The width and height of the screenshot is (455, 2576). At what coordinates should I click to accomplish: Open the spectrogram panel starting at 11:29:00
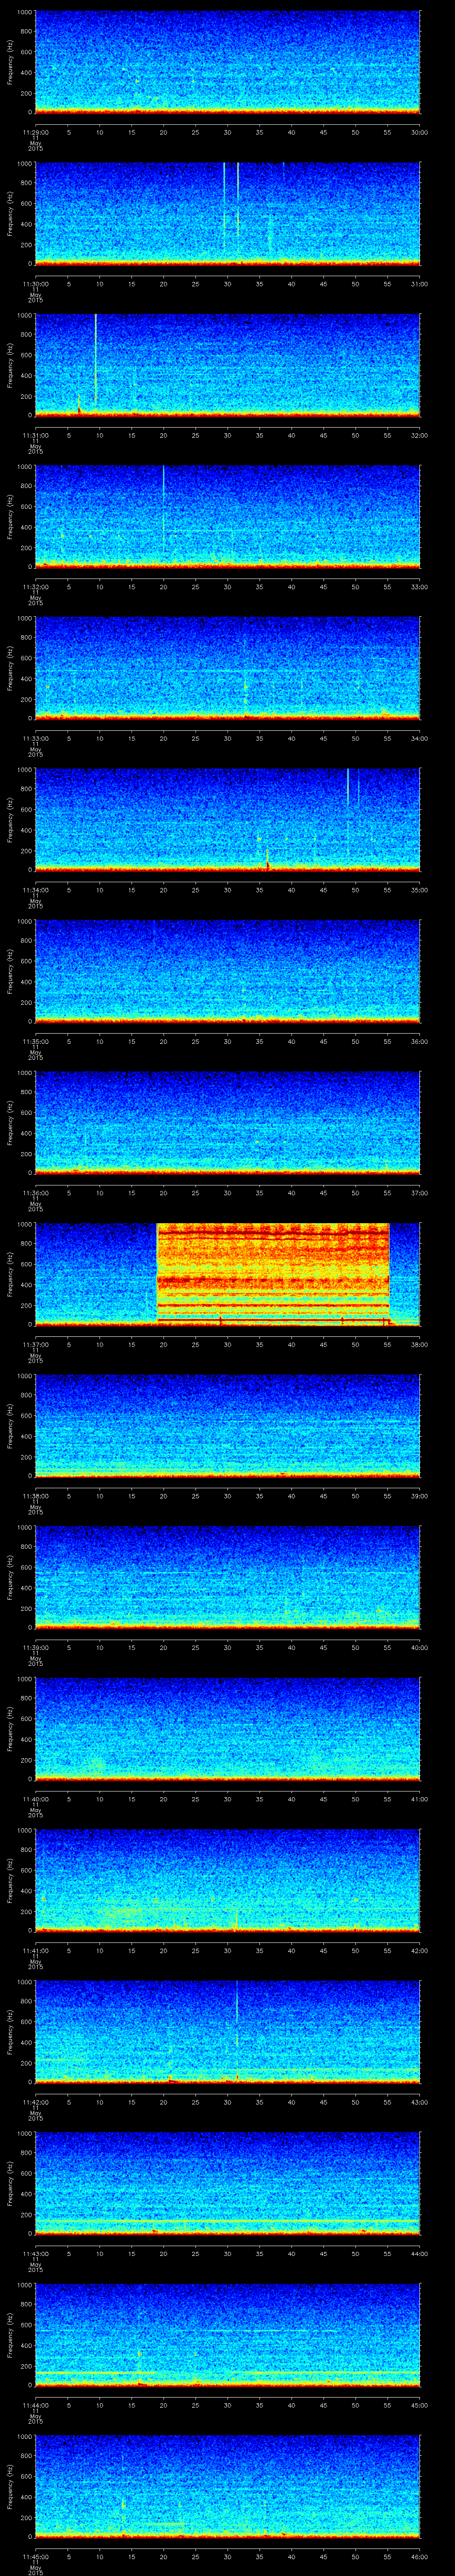click(227, 62)
